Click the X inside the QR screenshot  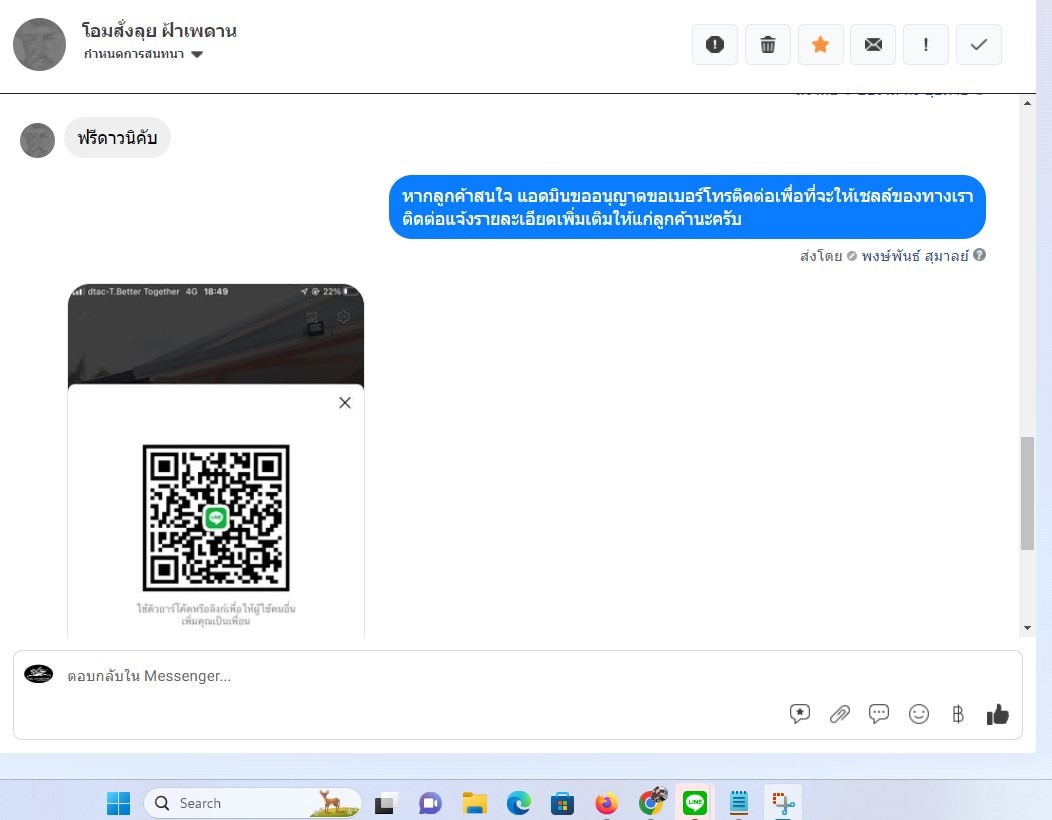click(x=345, y=403)
